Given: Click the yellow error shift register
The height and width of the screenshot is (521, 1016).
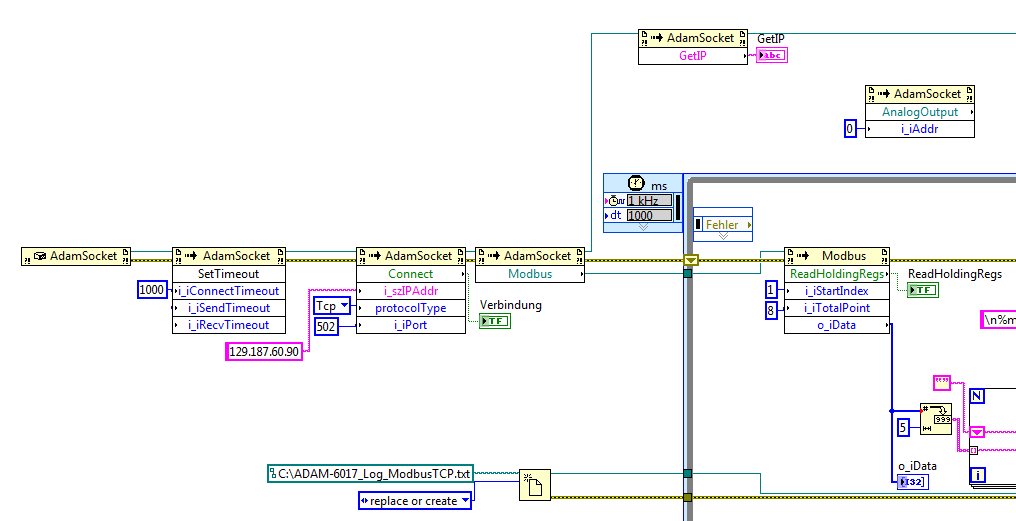Looking at the screenshot, I should click(x=691, y=260).
